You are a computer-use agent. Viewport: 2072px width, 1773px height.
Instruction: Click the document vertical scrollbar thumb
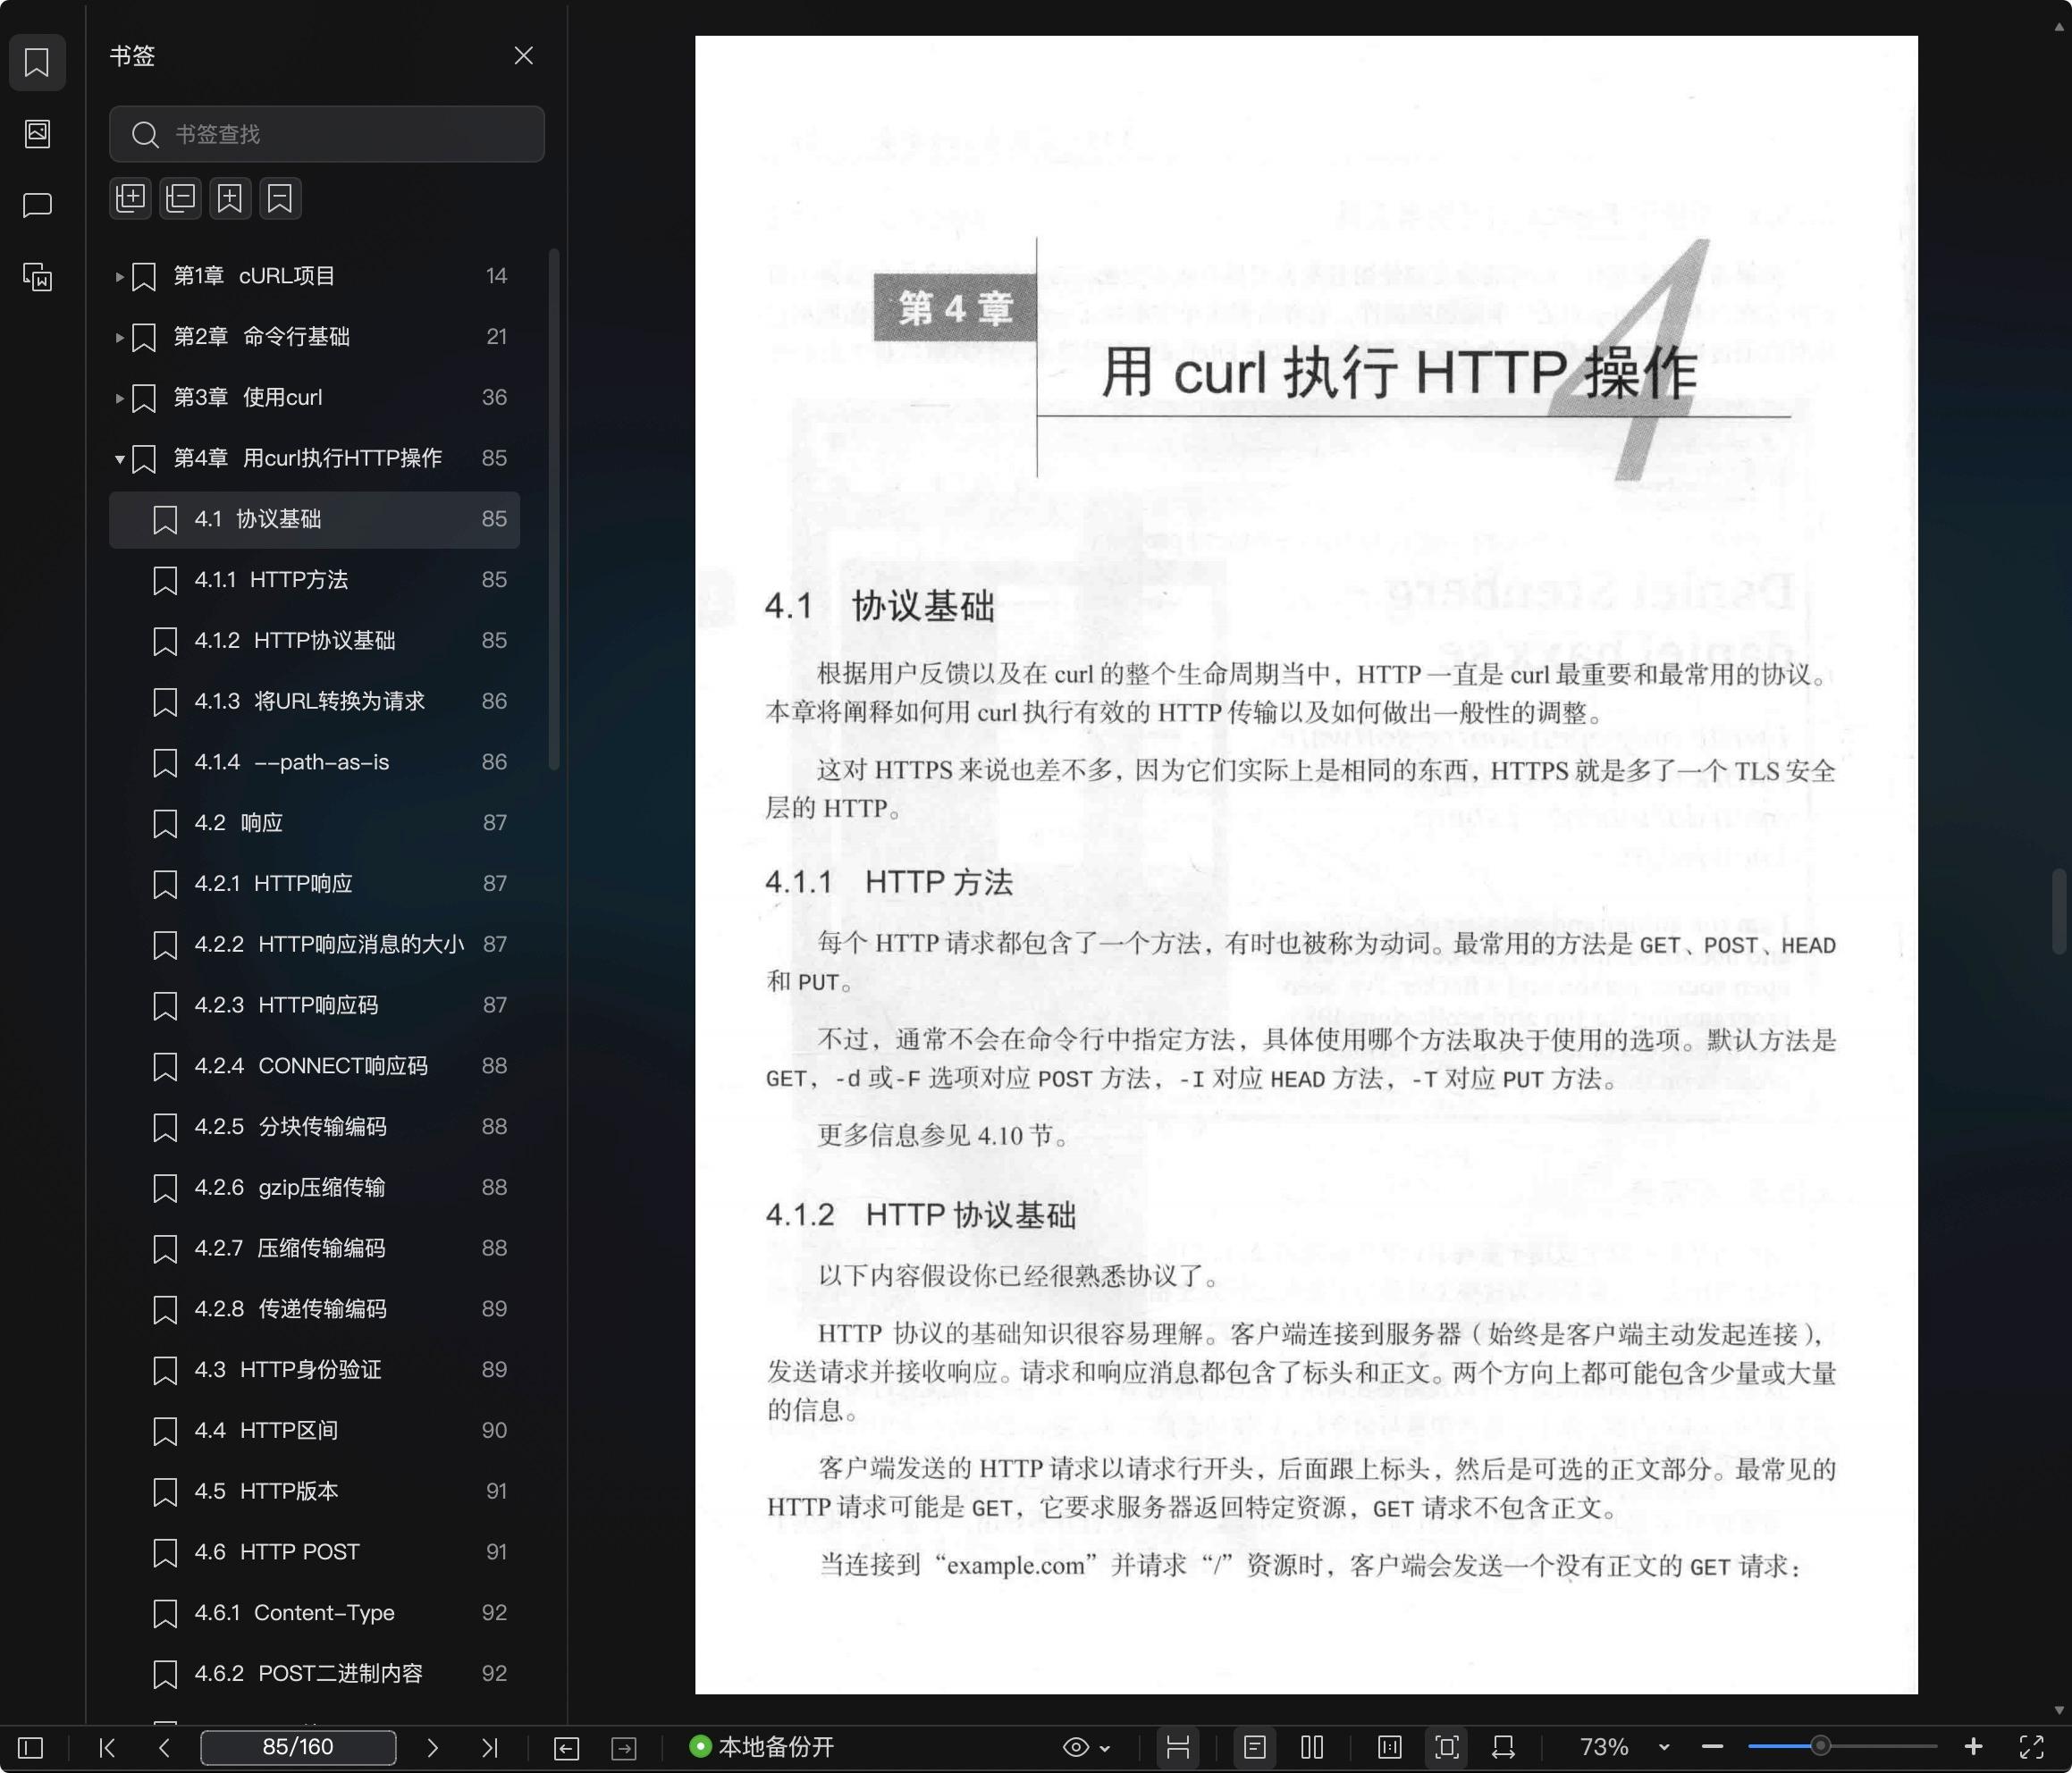click(2058, 911)
